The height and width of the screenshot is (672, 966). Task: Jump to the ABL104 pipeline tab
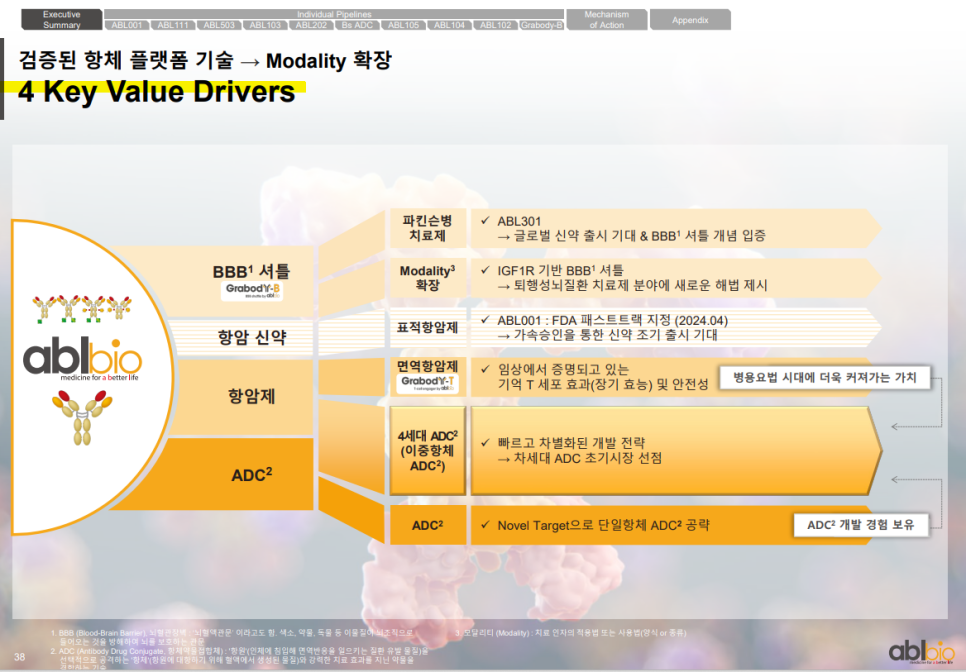coord(450,25)
